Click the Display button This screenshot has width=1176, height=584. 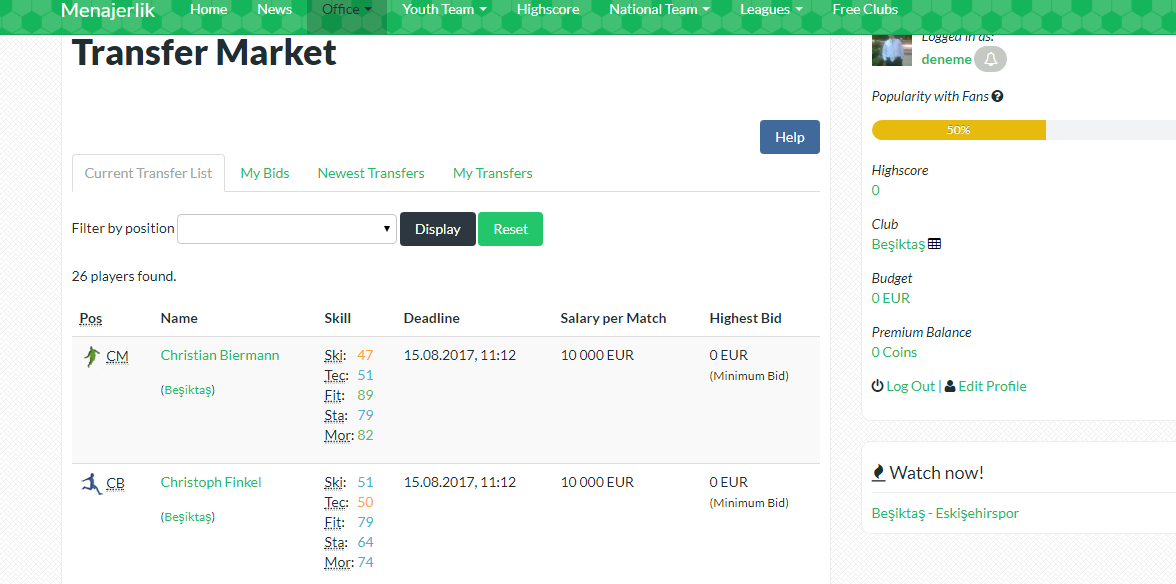pyautogui.click(x=438, y=229)
